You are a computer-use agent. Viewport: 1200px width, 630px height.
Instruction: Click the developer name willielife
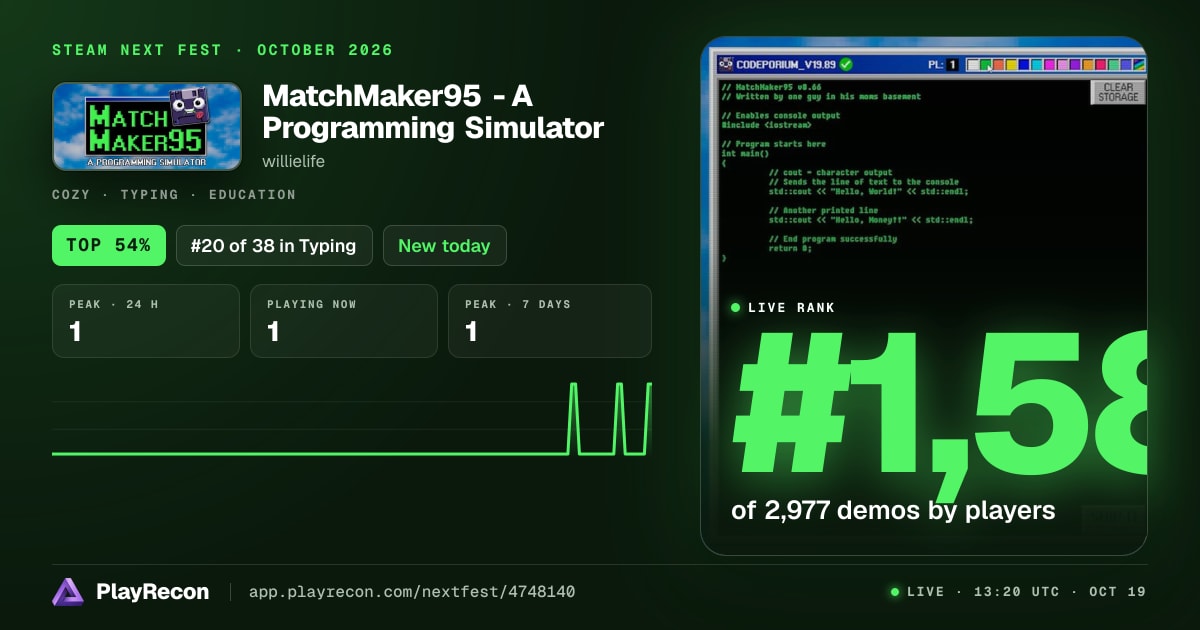point(293,161)
